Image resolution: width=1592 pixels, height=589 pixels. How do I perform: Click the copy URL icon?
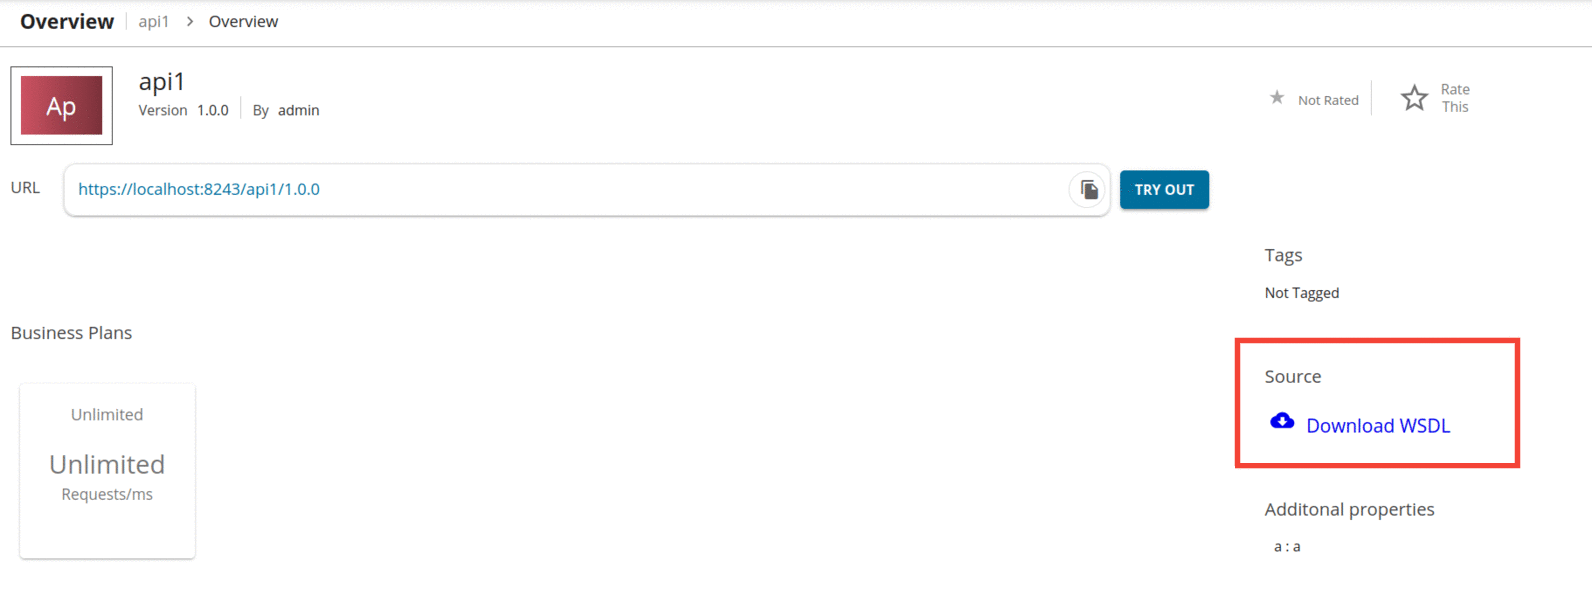[1087, 190]
